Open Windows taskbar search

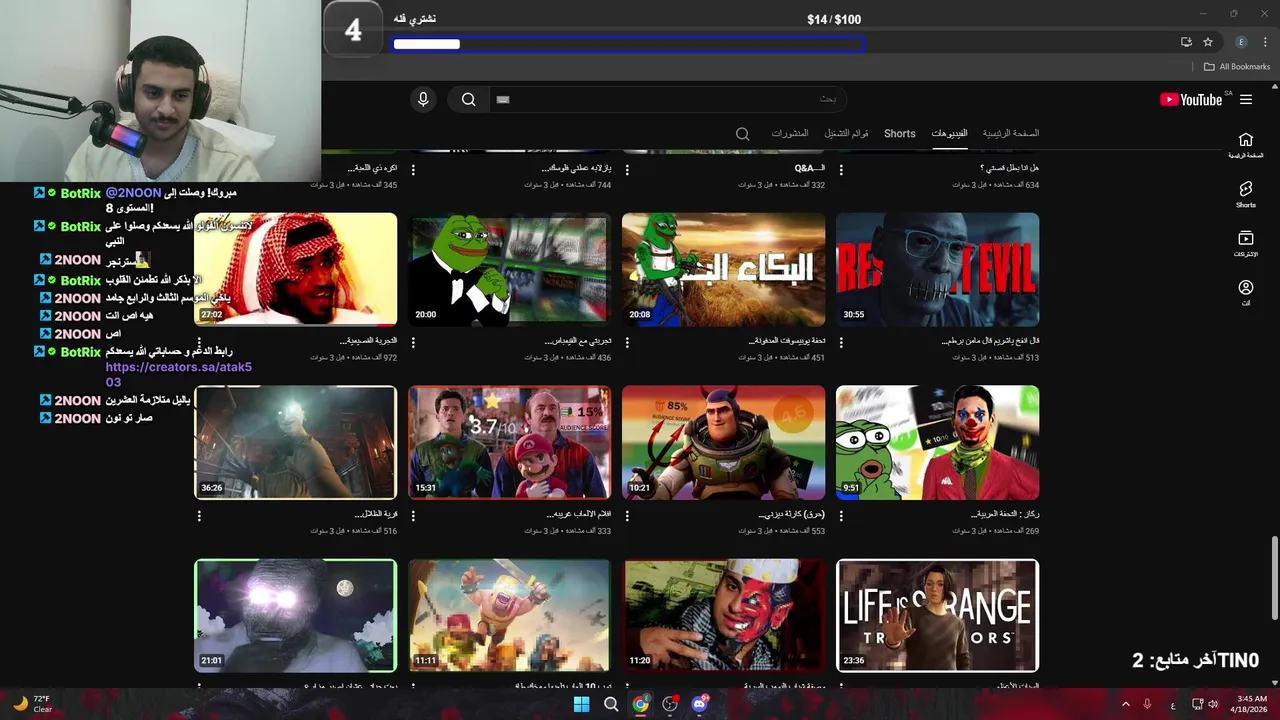tap(611, 704)
